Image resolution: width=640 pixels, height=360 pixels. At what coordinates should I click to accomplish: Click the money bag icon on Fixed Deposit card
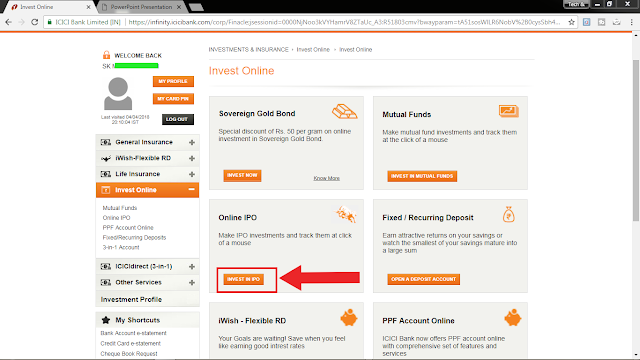tap(509, 215)
